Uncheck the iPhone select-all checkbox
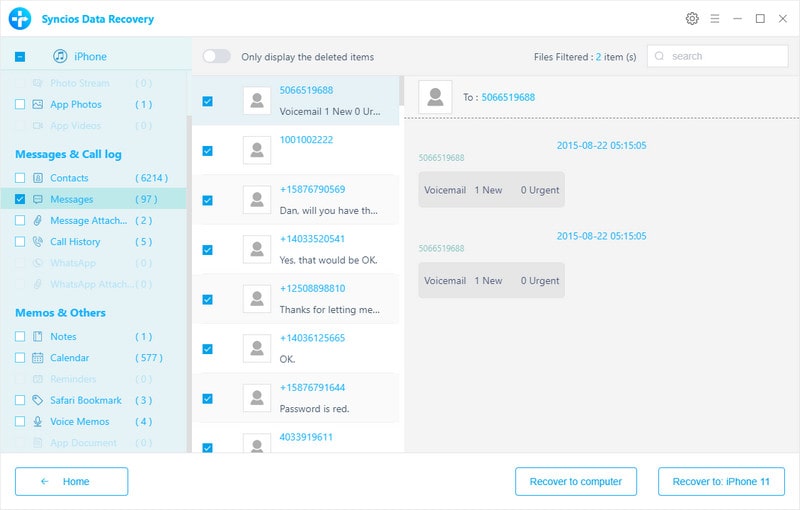 point(20,57)
